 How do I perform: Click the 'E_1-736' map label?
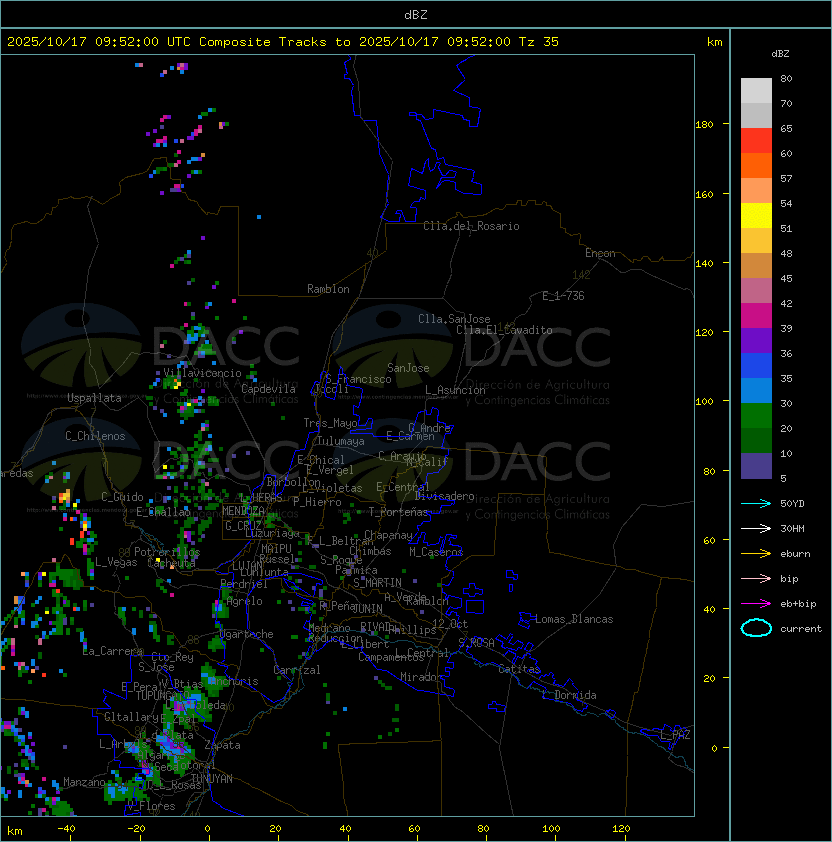point(563,296)
